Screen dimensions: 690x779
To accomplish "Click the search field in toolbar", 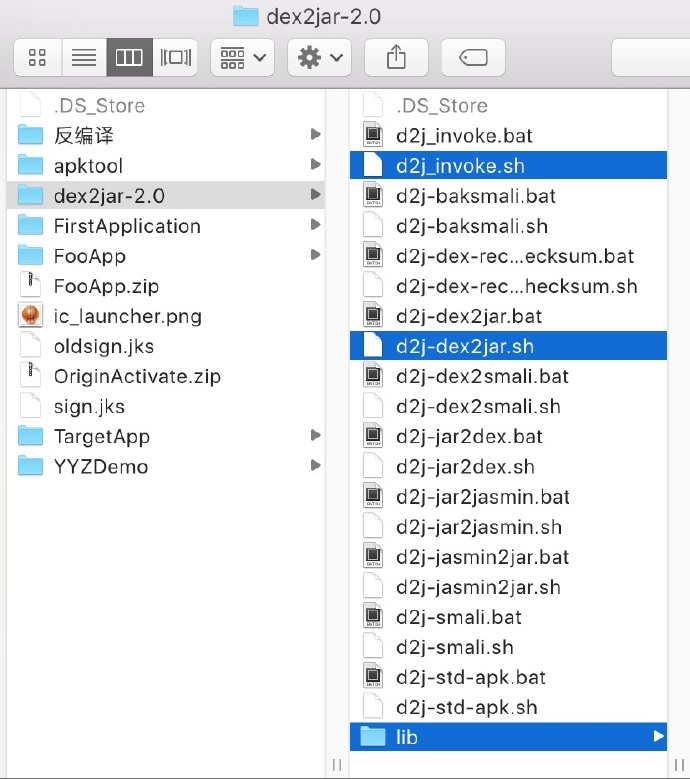I will click(651, 58).
